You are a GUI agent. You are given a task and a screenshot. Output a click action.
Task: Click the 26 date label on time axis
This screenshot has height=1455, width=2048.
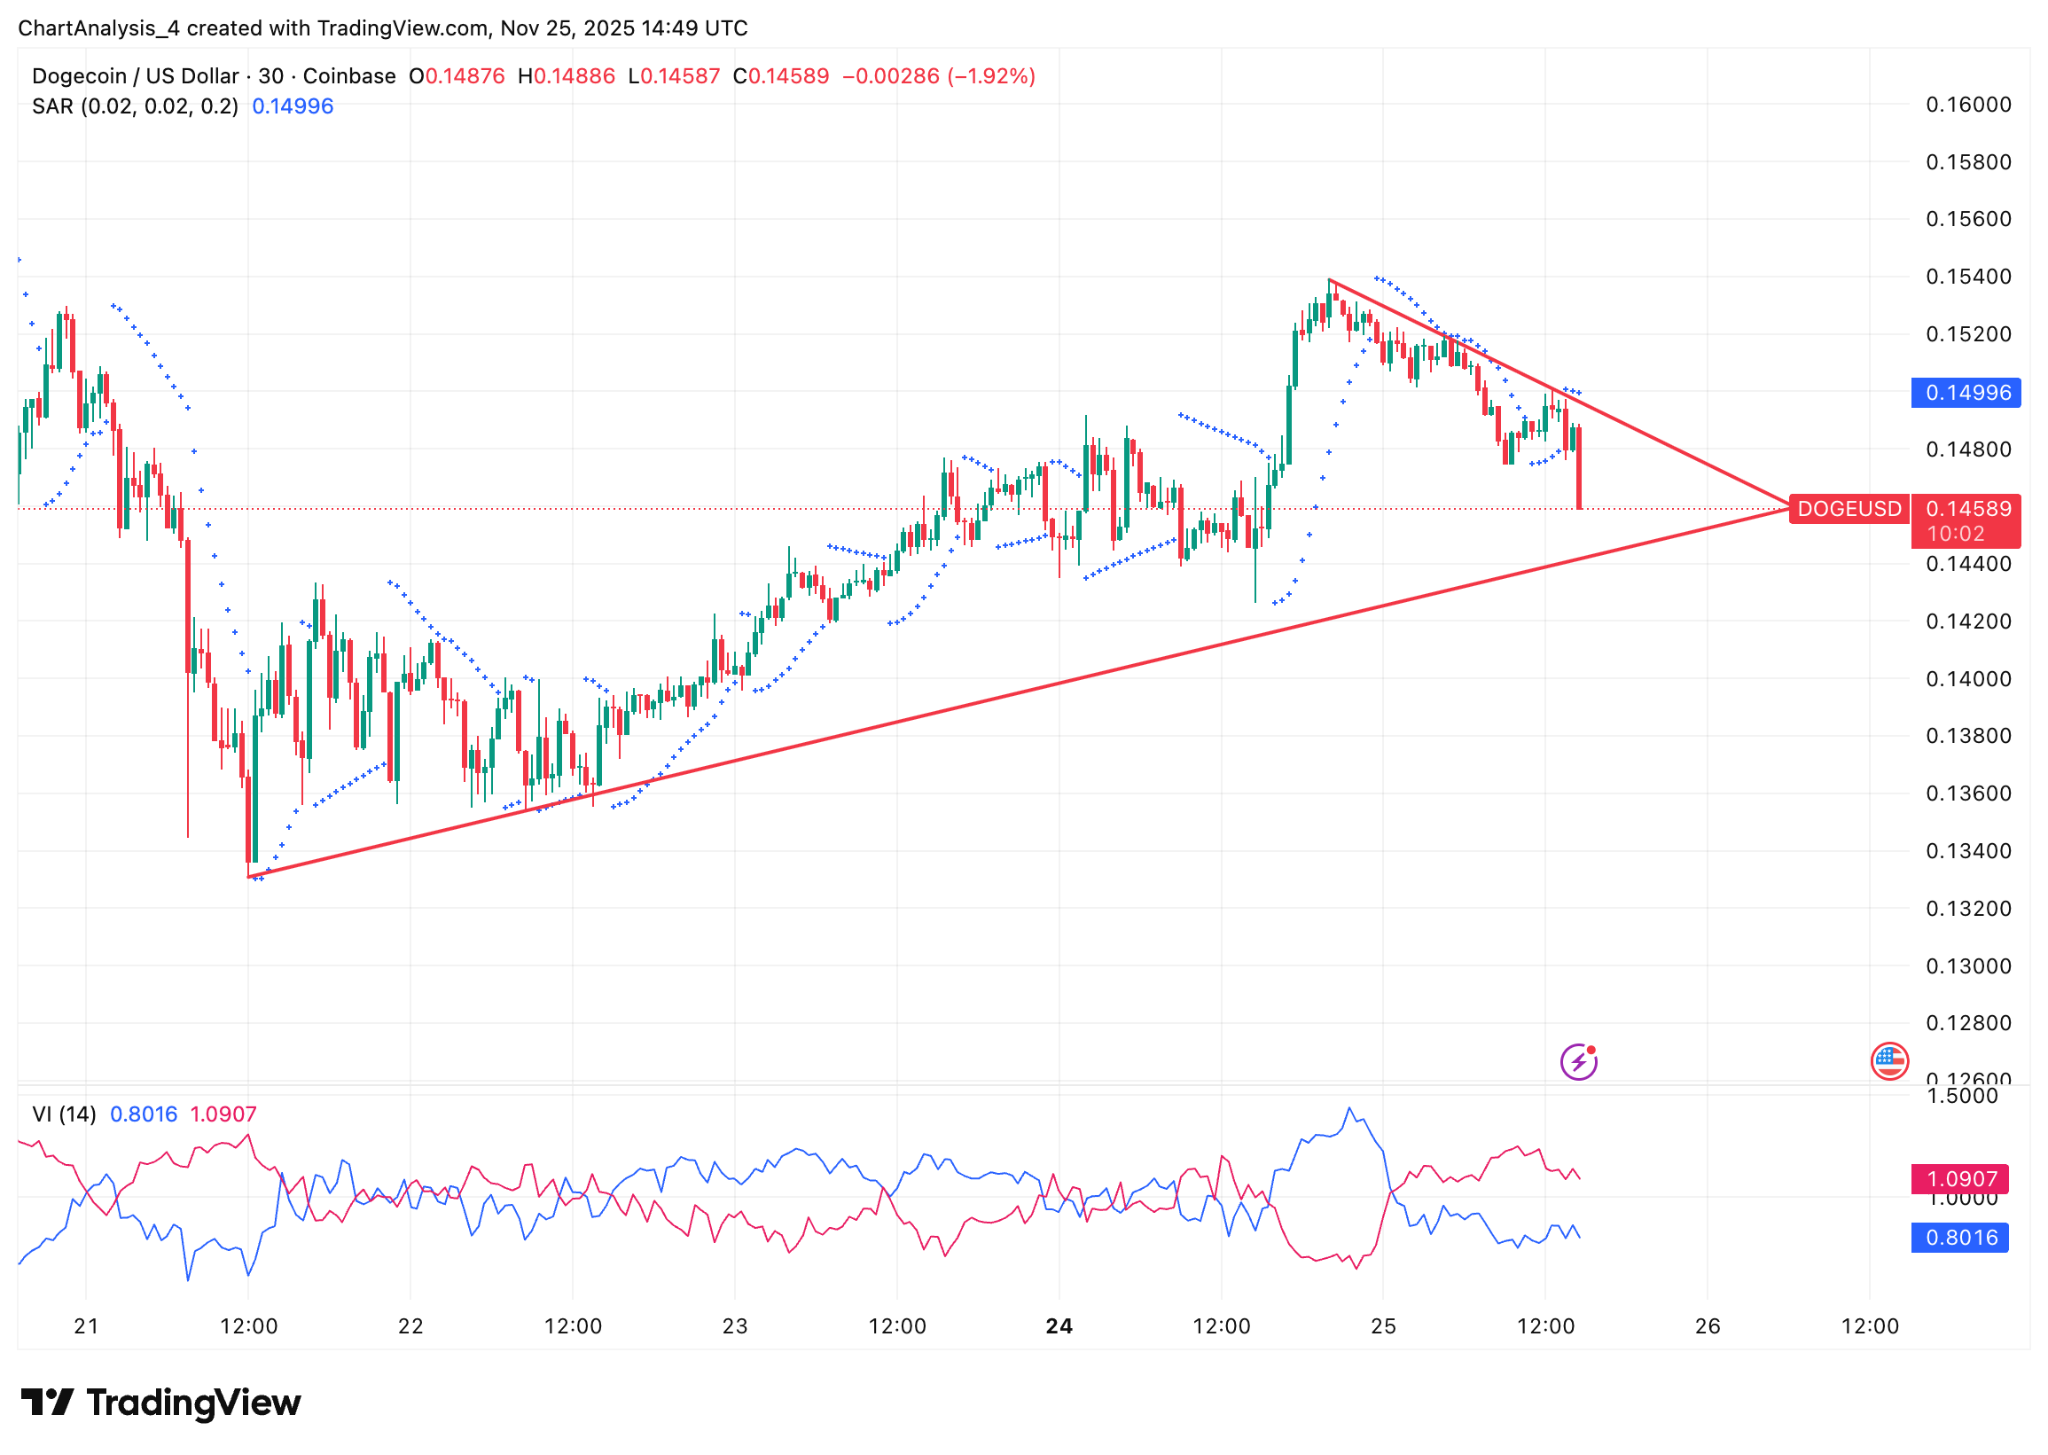(1707, 1326)
